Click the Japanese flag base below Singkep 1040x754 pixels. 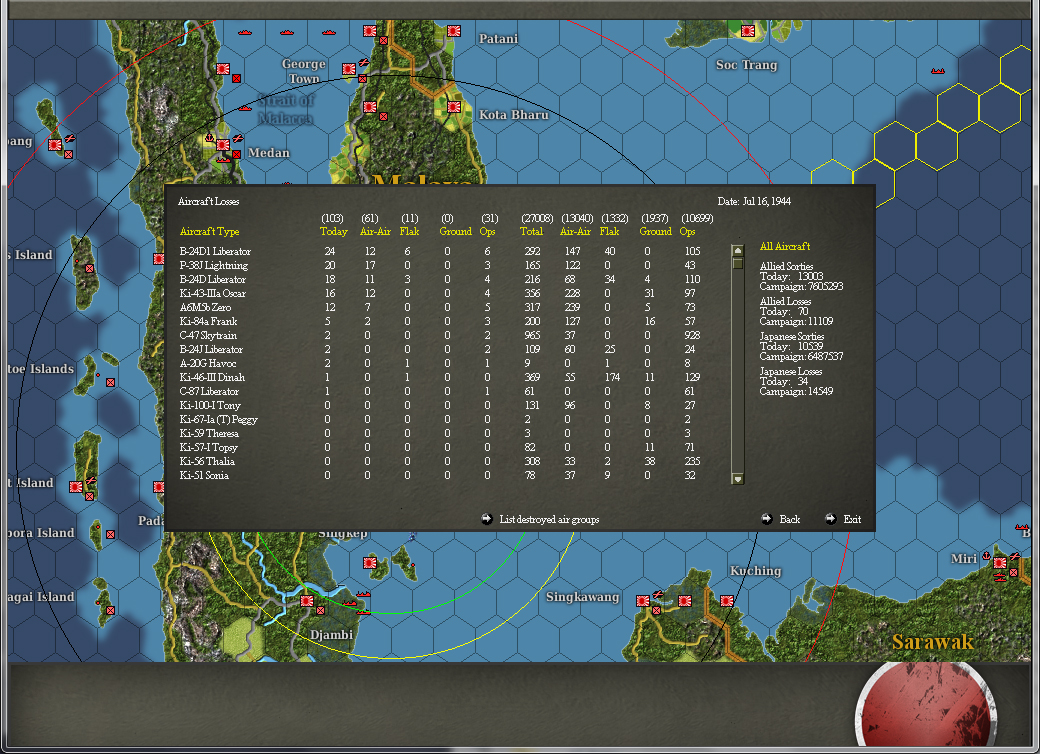coord(370,563)
